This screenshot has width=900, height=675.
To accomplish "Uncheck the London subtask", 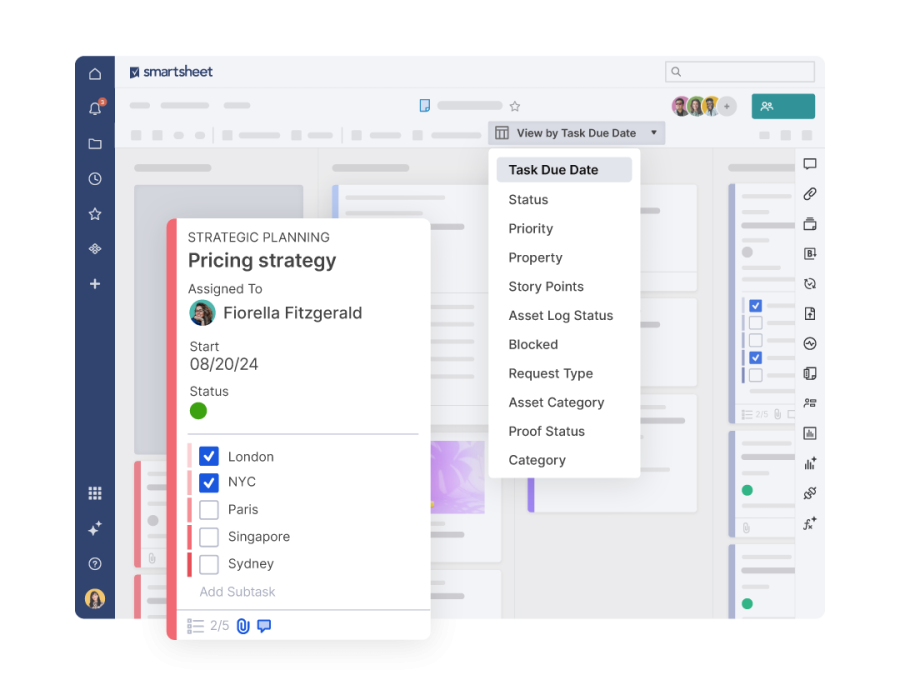I will coord(208,456).
